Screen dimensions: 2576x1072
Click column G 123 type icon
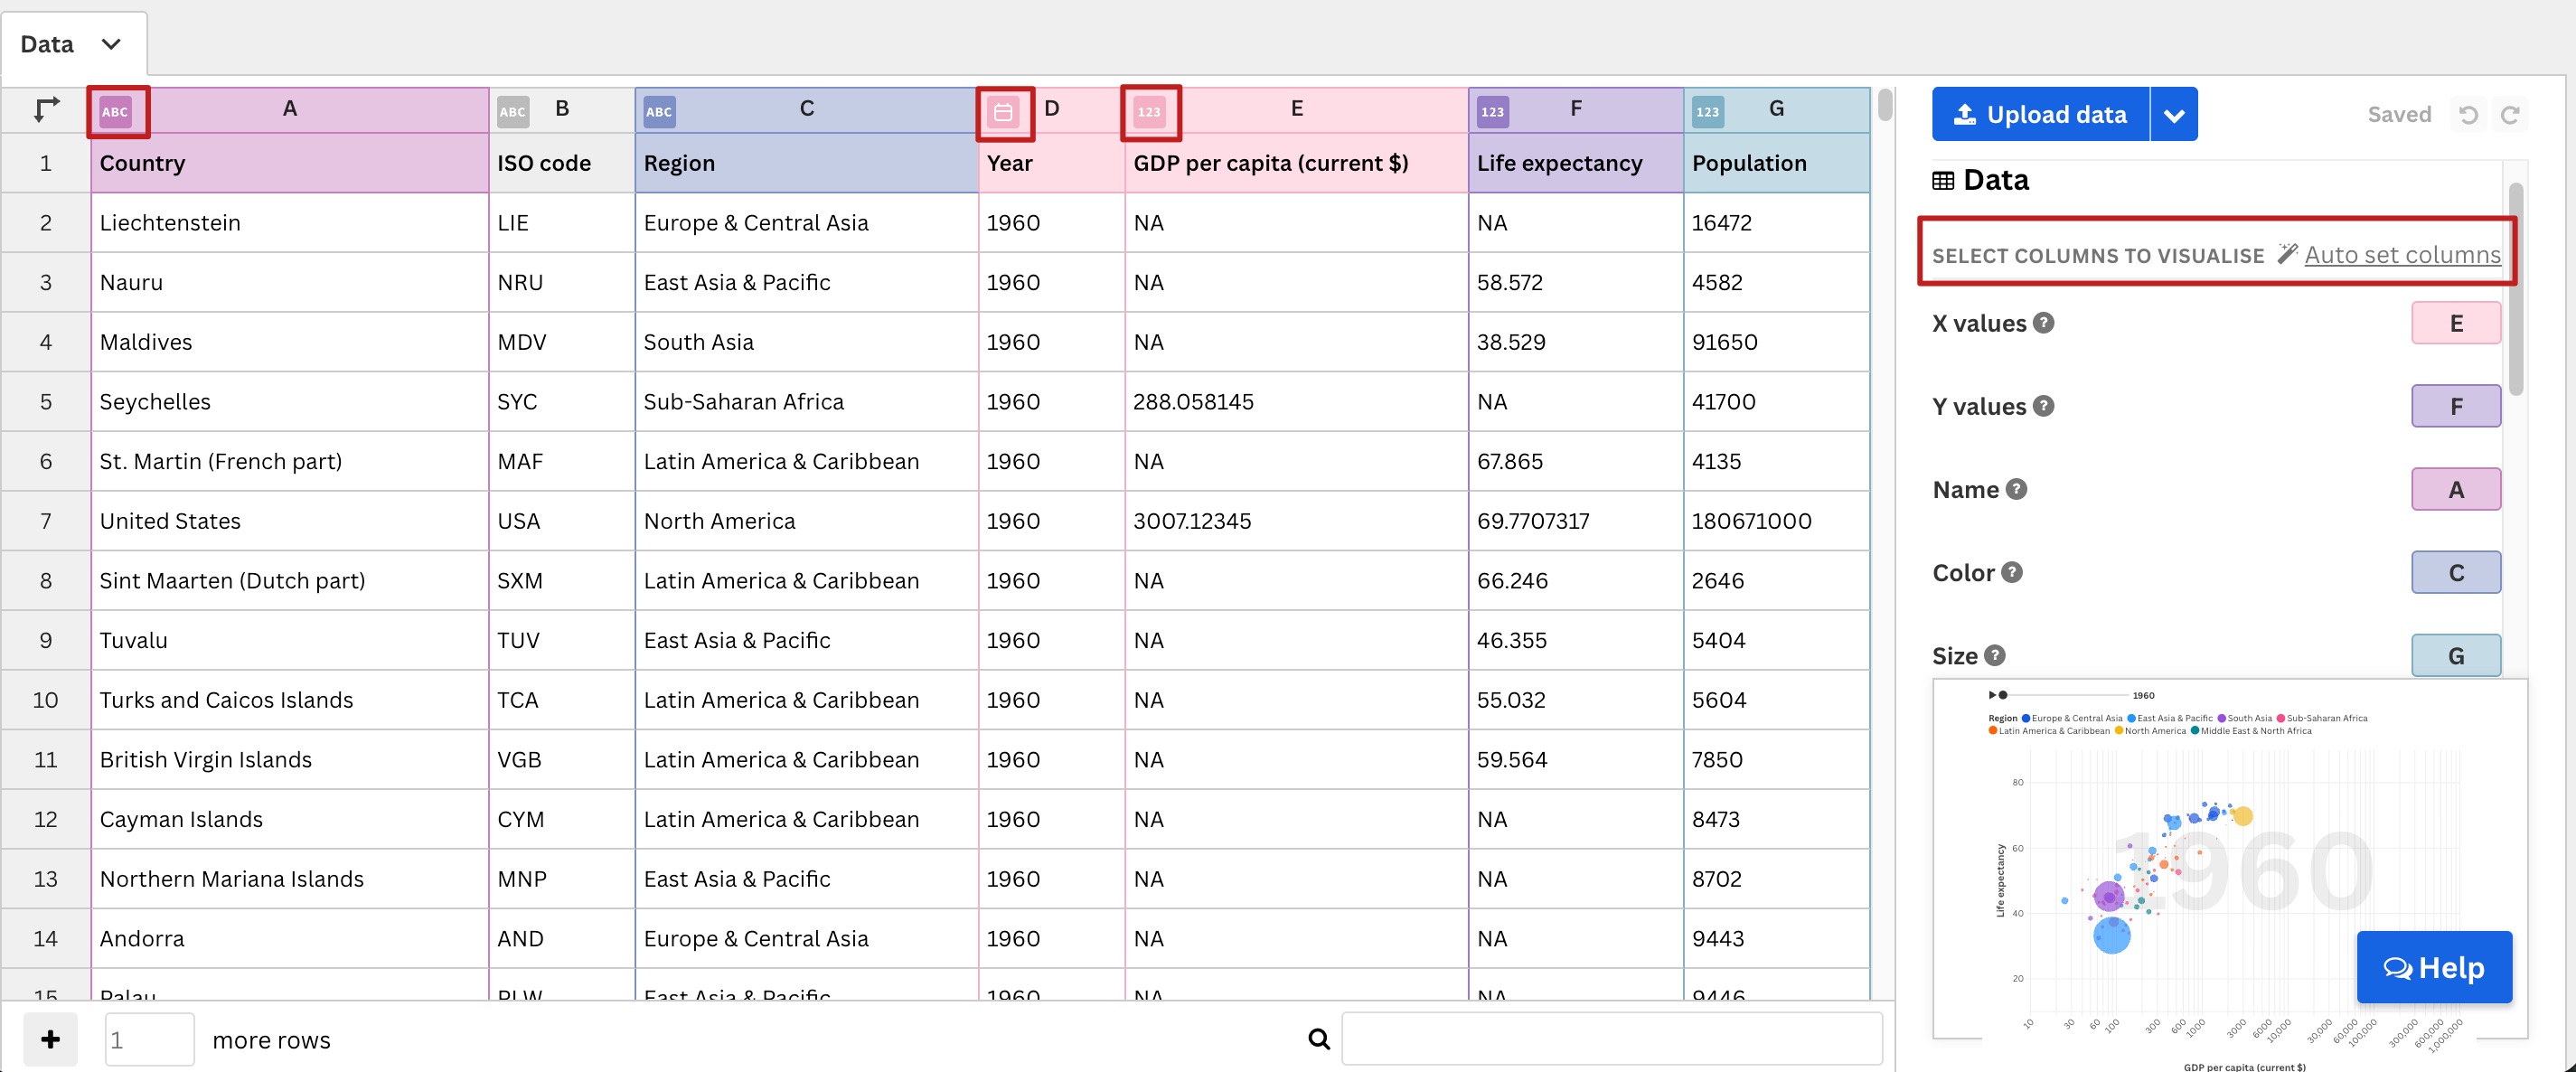pyautogui.click(x=1707, y=111)
